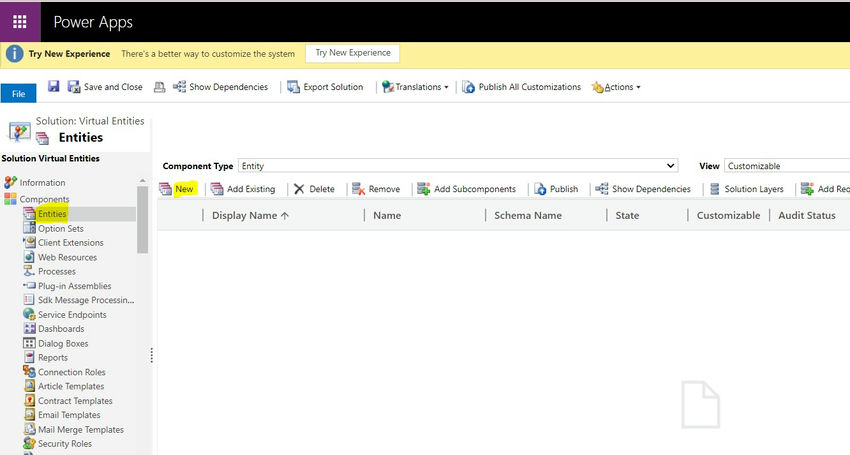Click the Customizable column header
The width and height of the screenshot is (850, 455).
pyautogui.click(x=729, y=215)
